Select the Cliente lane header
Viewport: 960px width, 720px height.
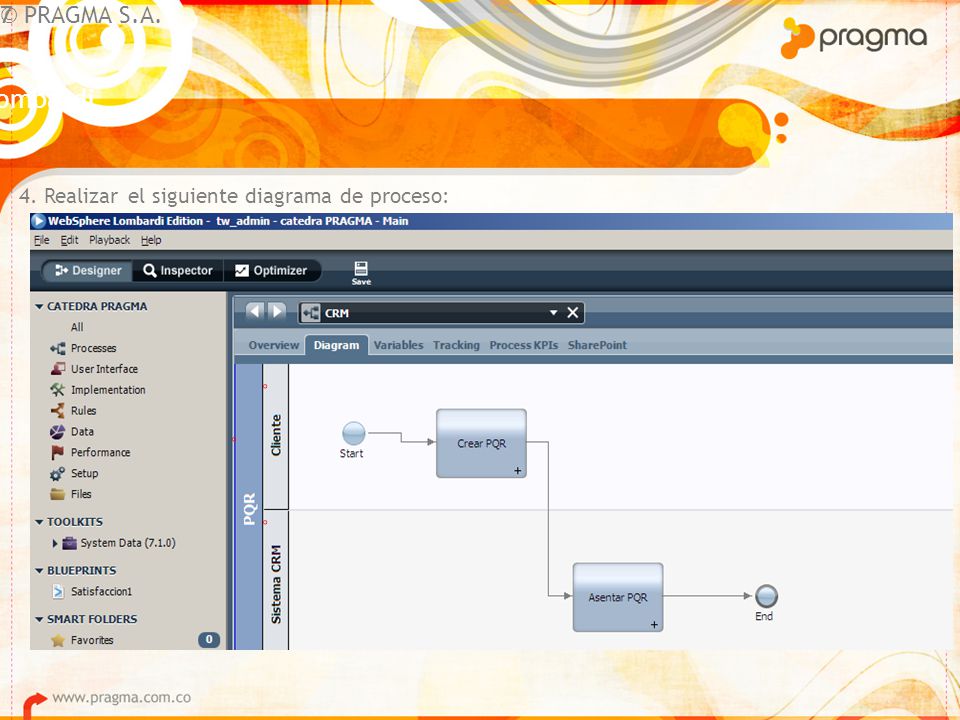(x=276, y=436)
